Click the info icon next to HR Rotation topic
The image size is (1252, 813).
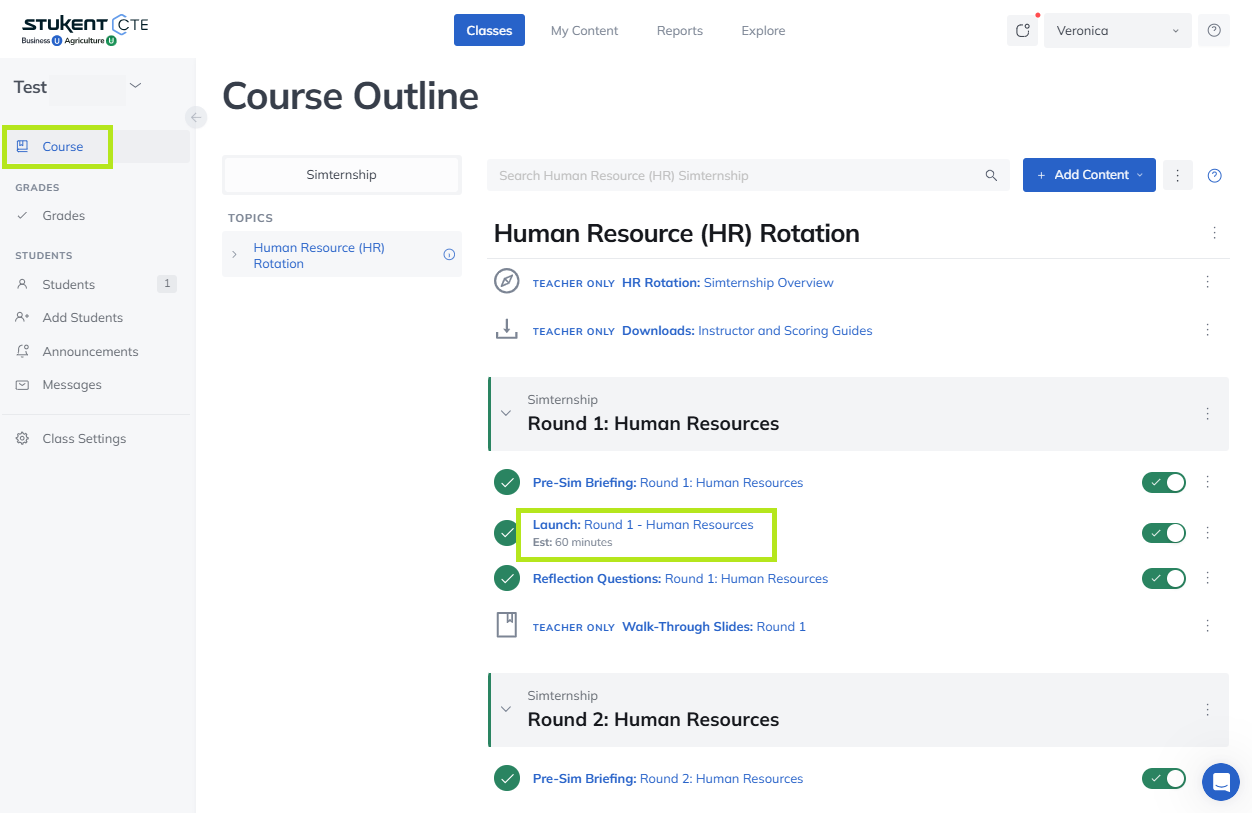click(x=449, y=255)
